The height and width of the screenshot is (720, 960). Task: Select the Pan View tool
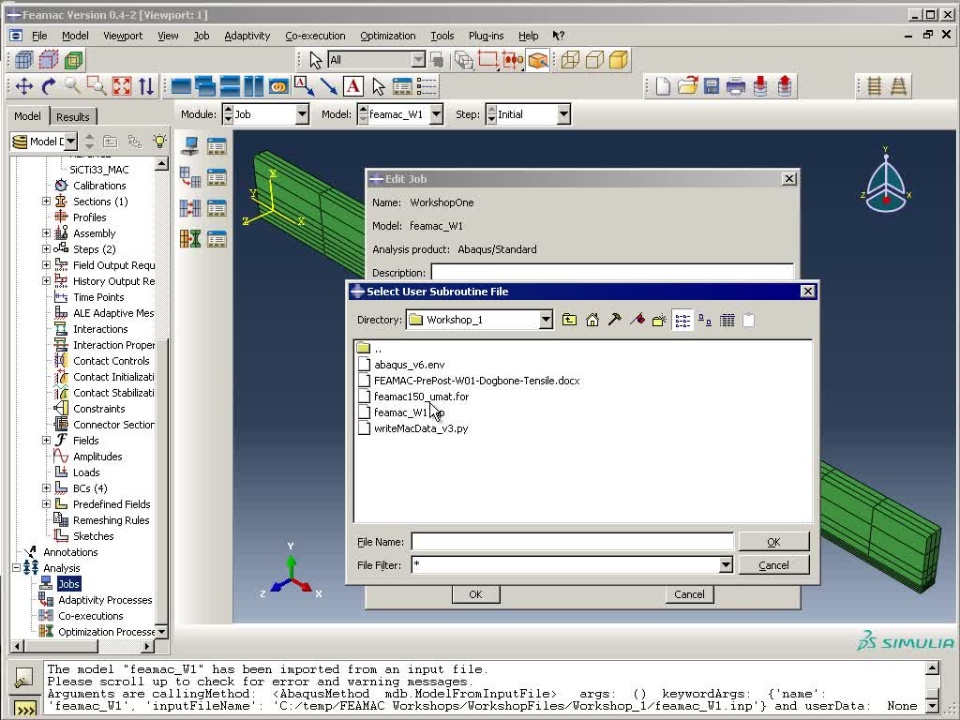pos(24,86)
